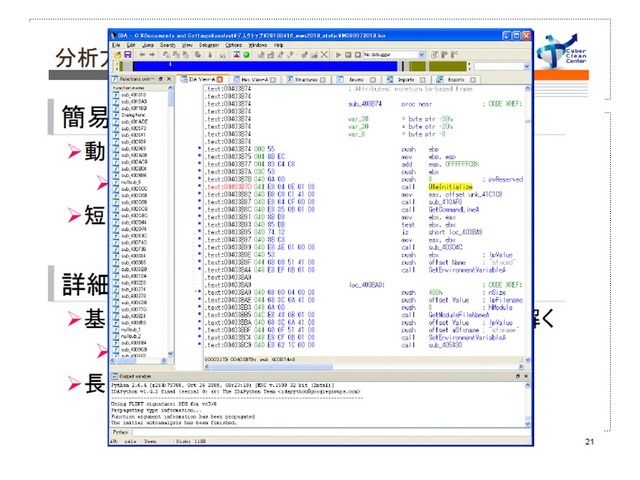
Task: Select GetModuleFileNameA call target
Action: click(458, 315)
